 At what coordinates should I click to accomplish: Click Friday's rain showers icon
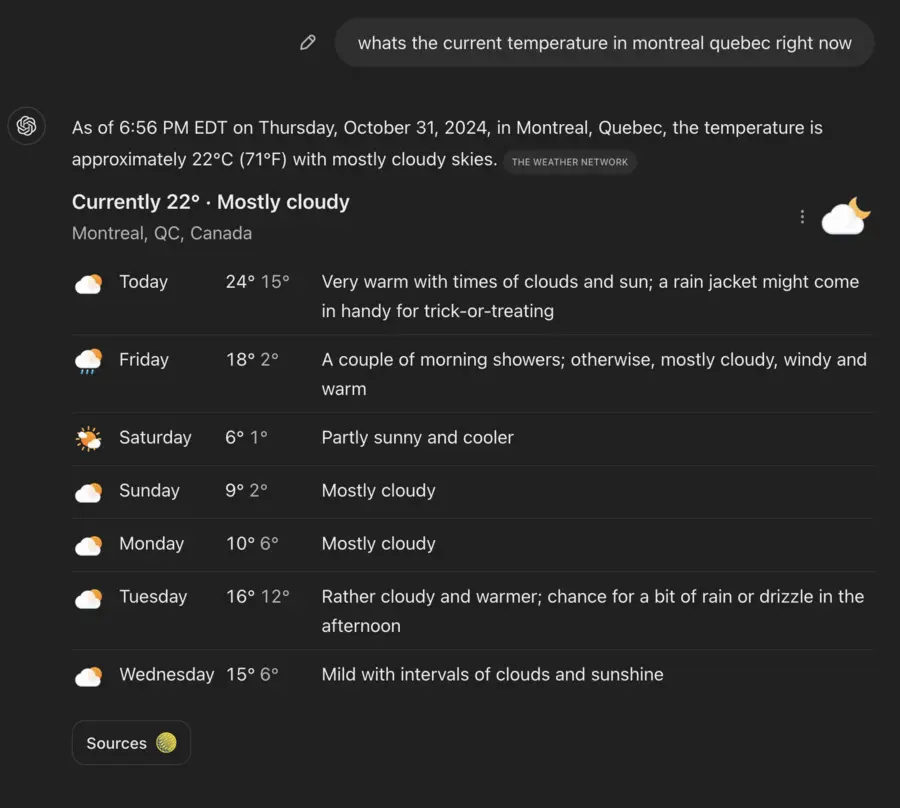pyautogui.click(x=88, y=361)
